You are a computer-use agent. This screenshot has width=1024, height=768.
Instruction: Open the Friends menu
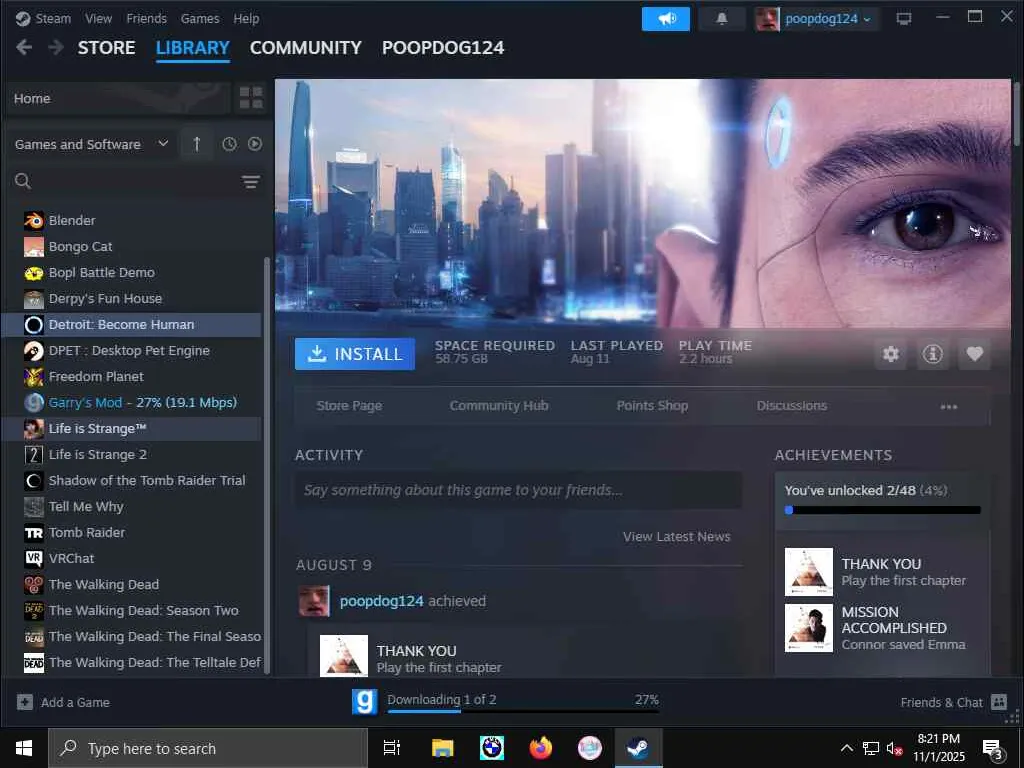coord(146,18)
